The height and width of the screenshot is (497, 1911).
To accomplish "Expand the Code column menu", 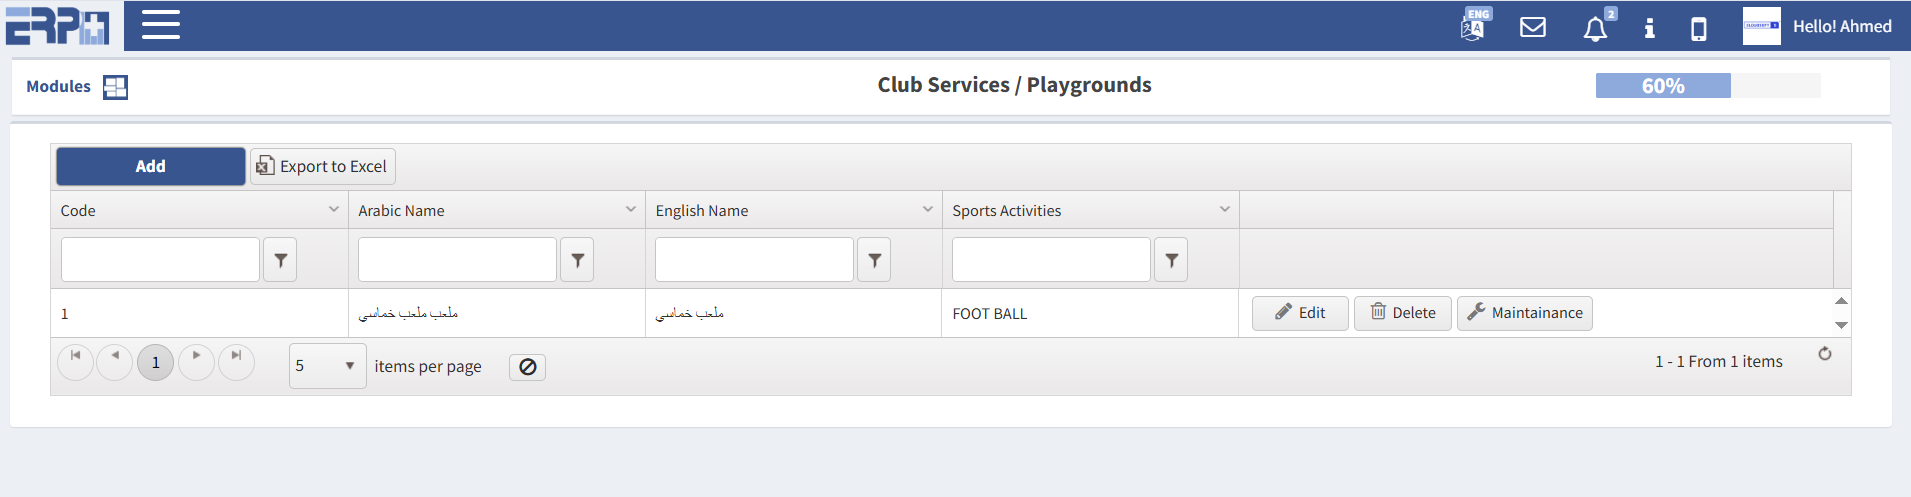I will tap(334, 209).
